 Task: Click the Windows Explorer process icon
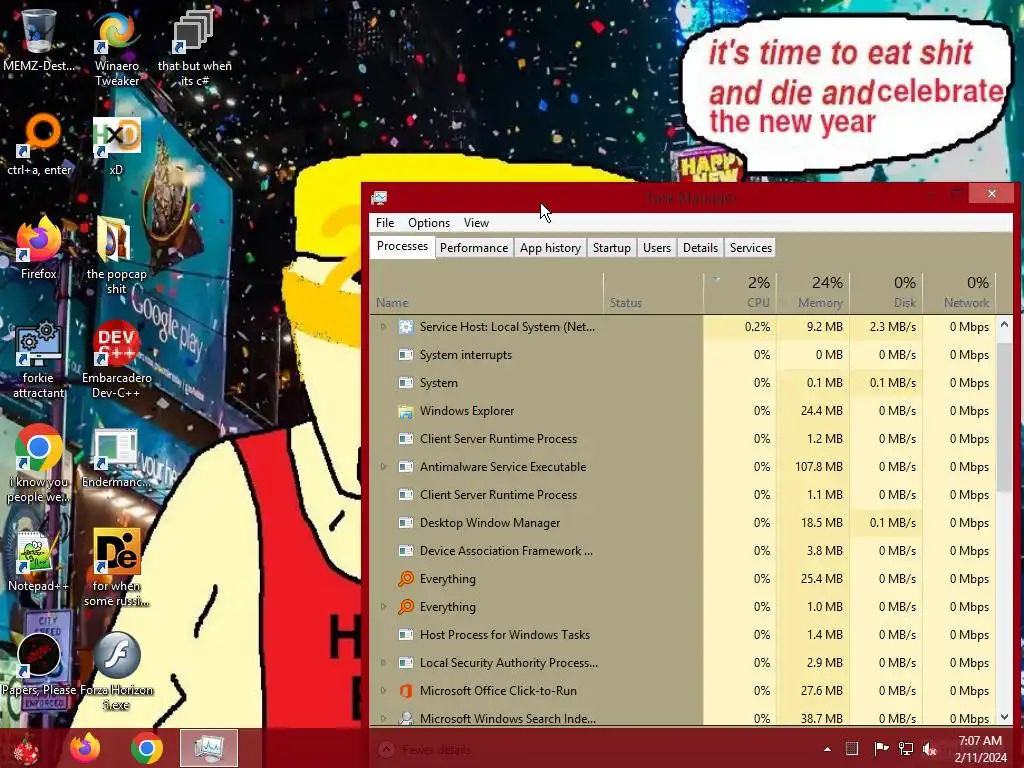click(x=406, y=411)
